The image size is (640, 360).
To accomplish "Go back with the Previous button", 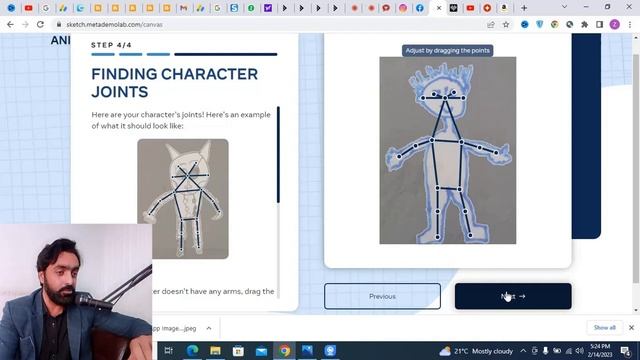I will (x=382, y=296).
